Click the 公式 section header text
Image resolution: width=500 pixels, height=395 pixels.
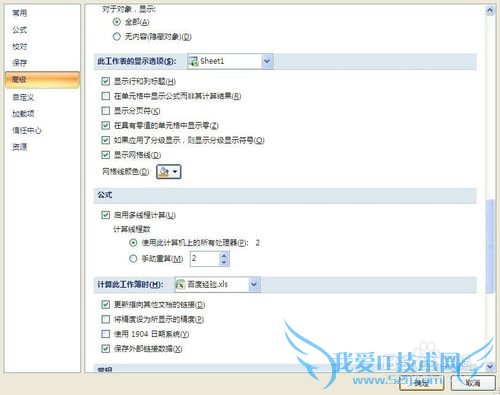pos(105,195)
